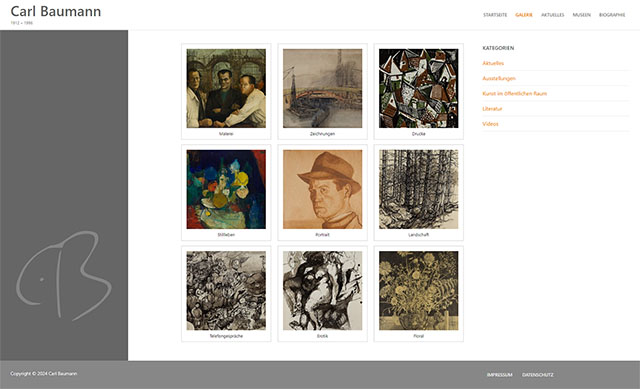The height and width of the screenshot is (389, 640).
Task: Open the Floral bouquet thumbnail
Action: pyautogui.click(x=419, y=291)
